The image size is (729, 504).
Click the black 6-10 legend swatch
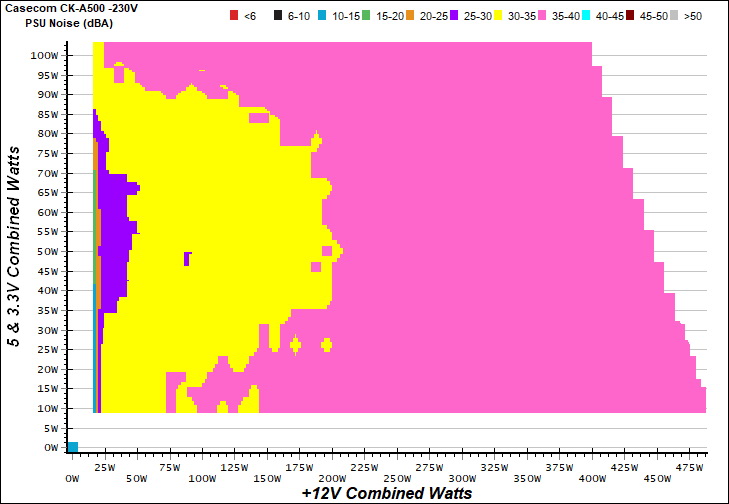pos(277,18)
